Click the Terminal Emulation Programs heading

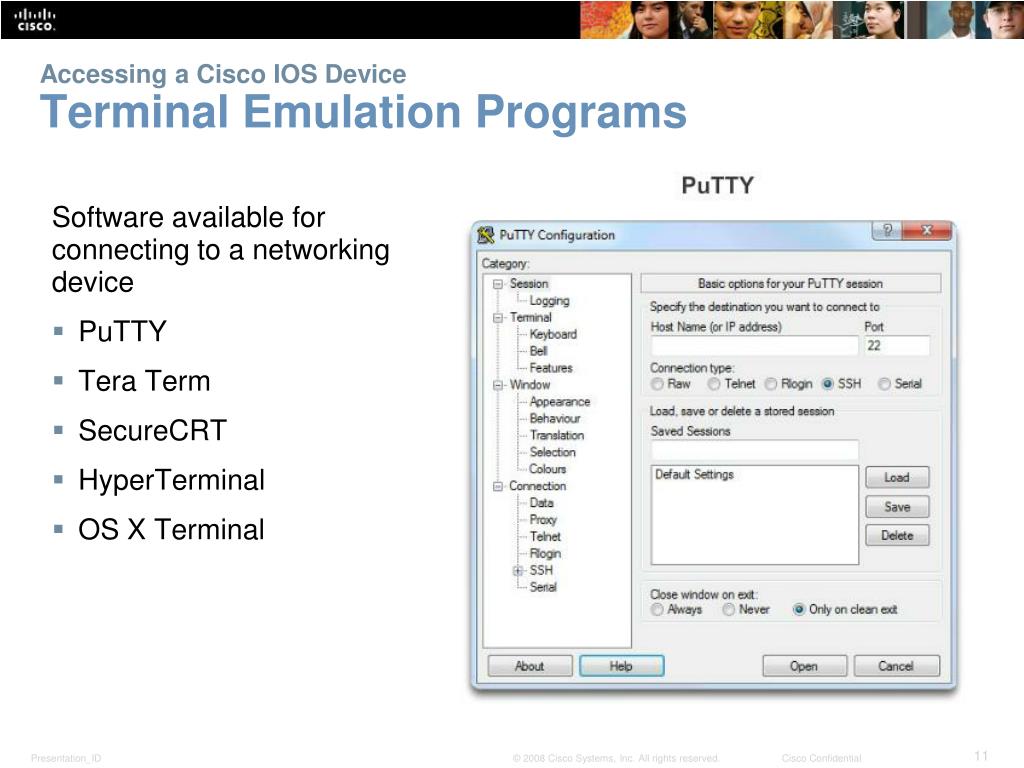pyautogui.click(x=363, y=112)
